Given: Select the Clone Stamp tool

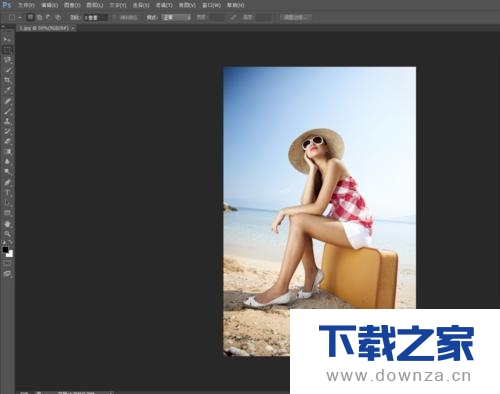Looking at the screenshot, I should point(7,121).
